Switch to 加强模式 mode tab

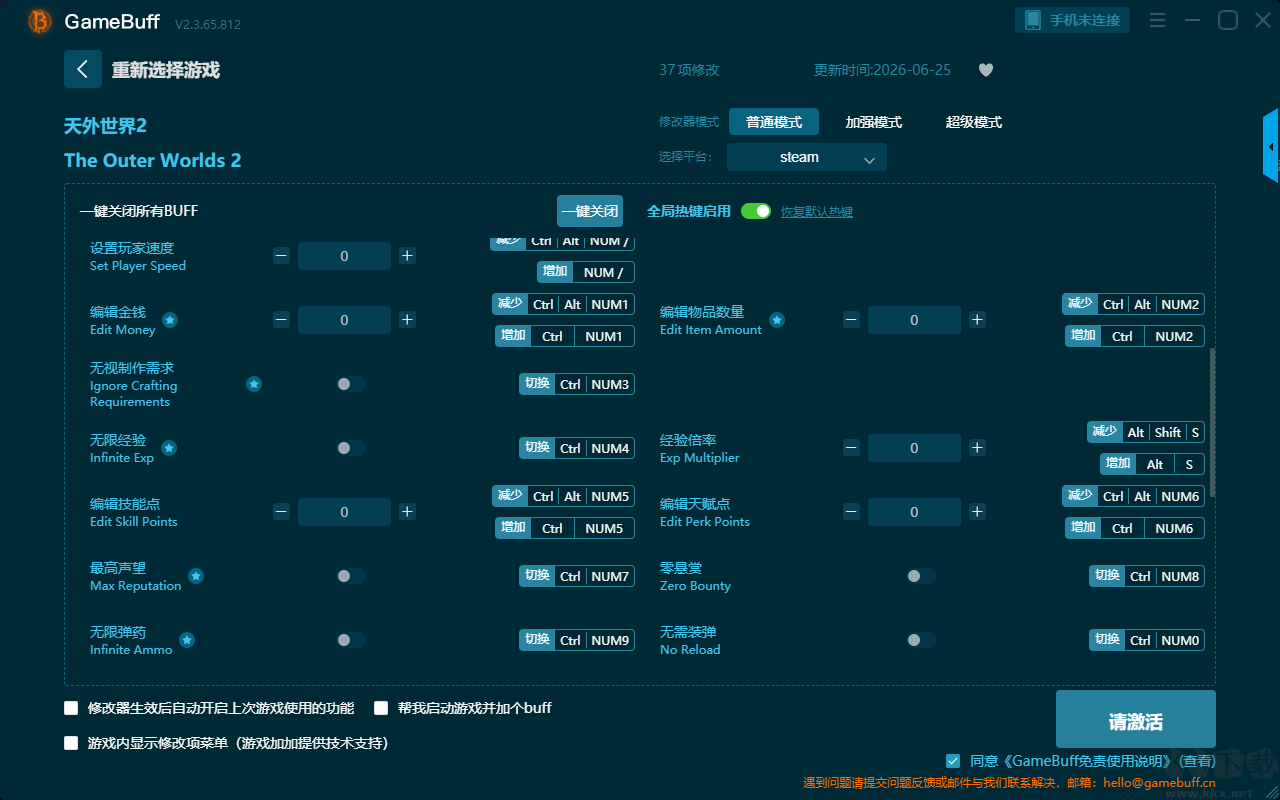(874, 122)
